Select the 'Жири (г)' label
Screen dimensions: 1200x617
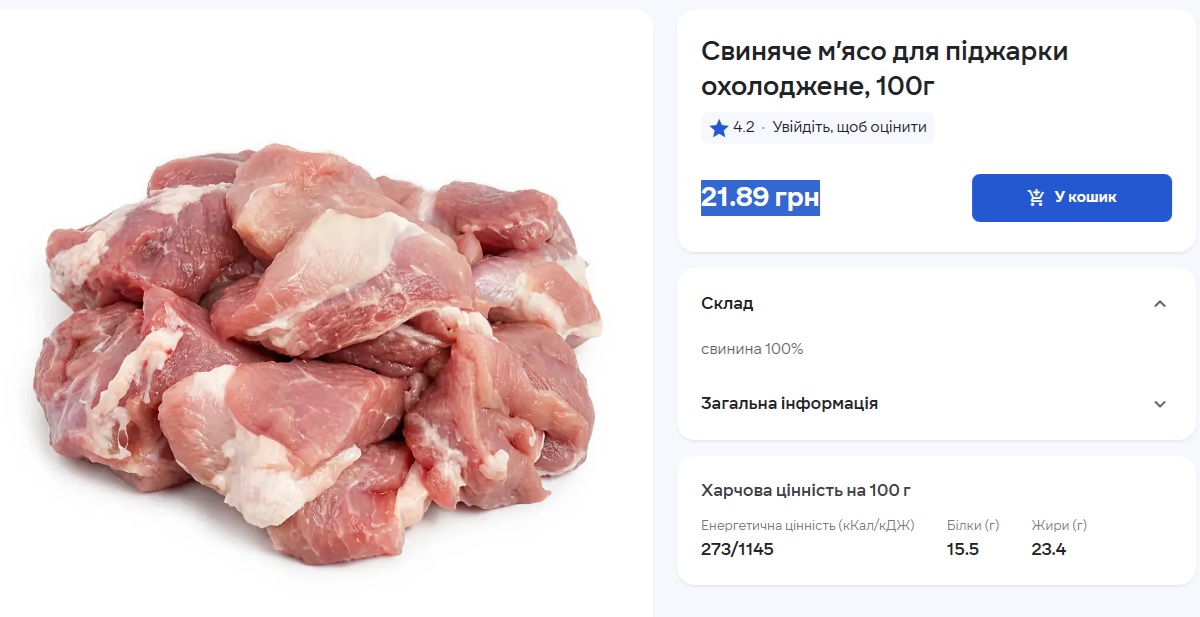coord(1058,525)
